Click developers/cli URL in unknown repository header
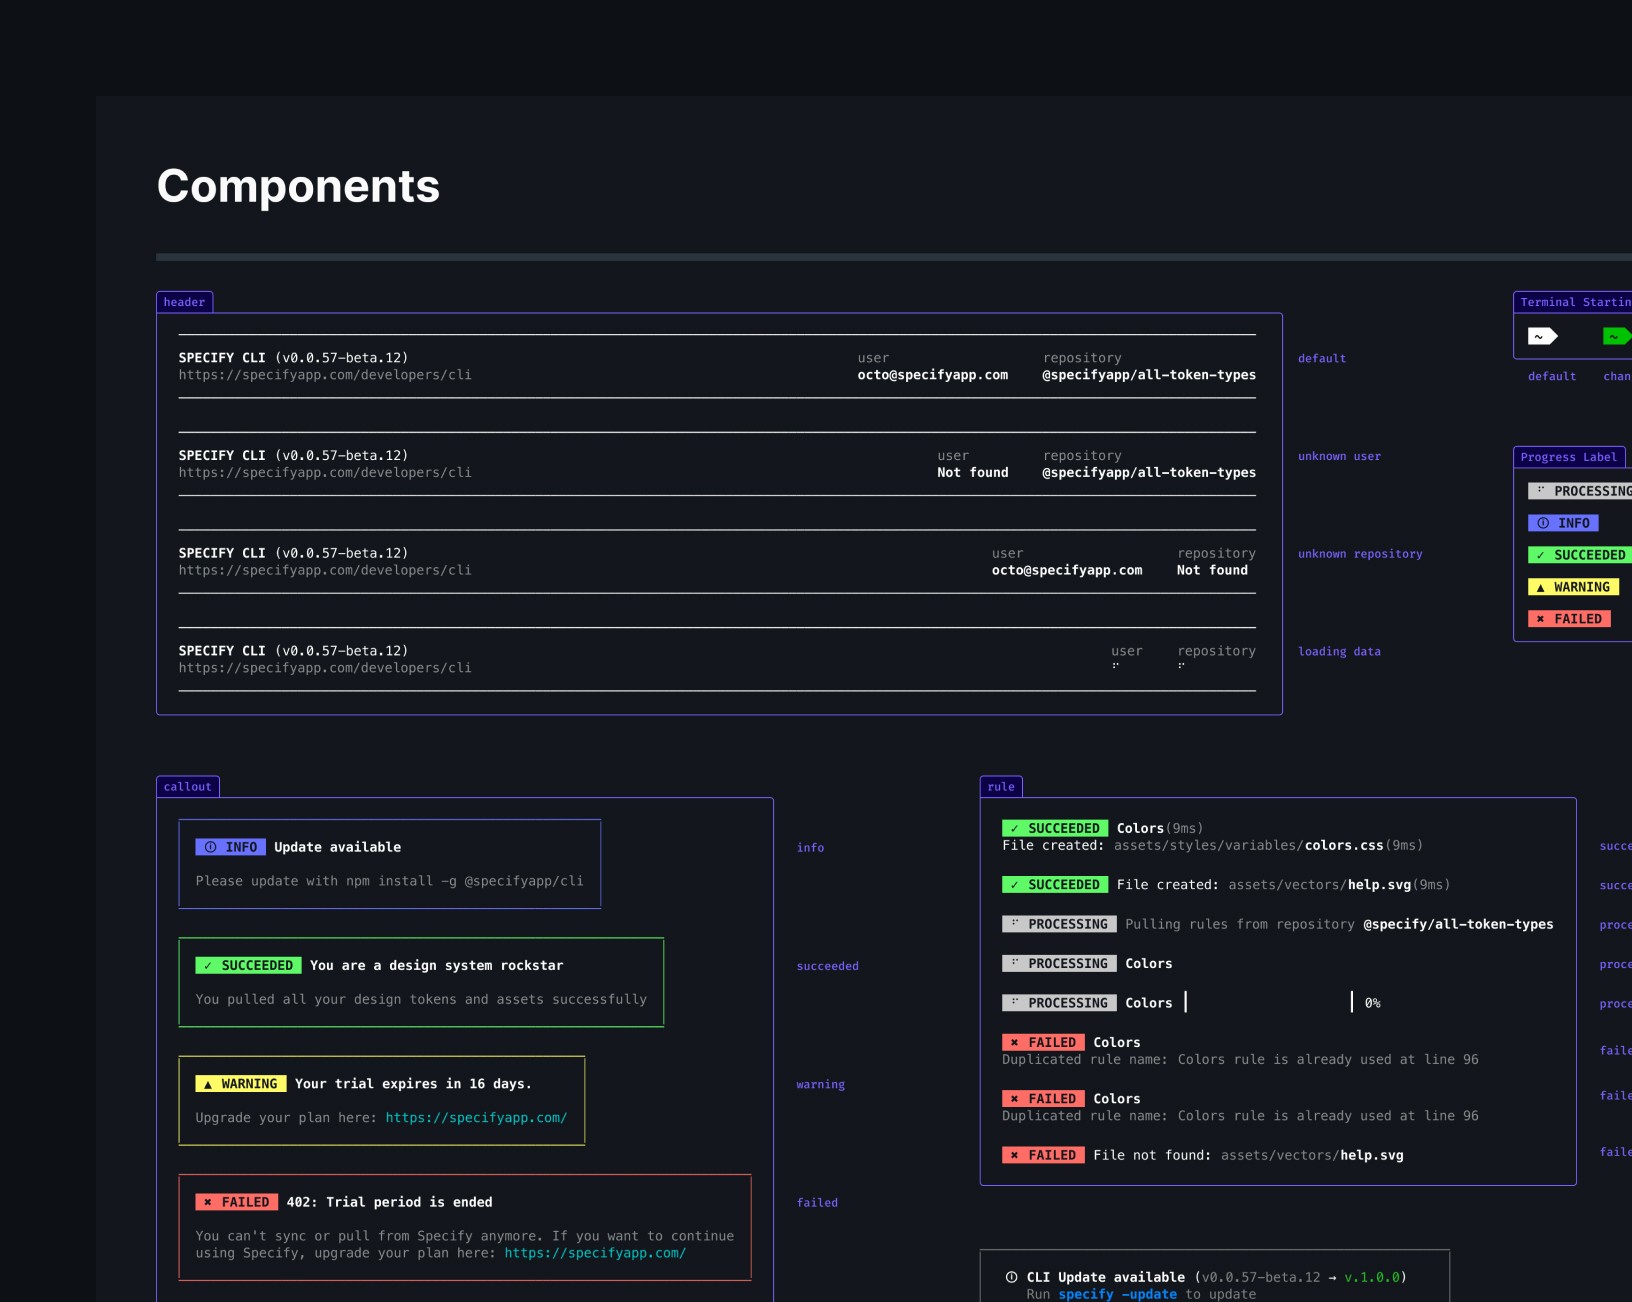Viewport: 1632px width, 1302px height. (x=325, y=570)
